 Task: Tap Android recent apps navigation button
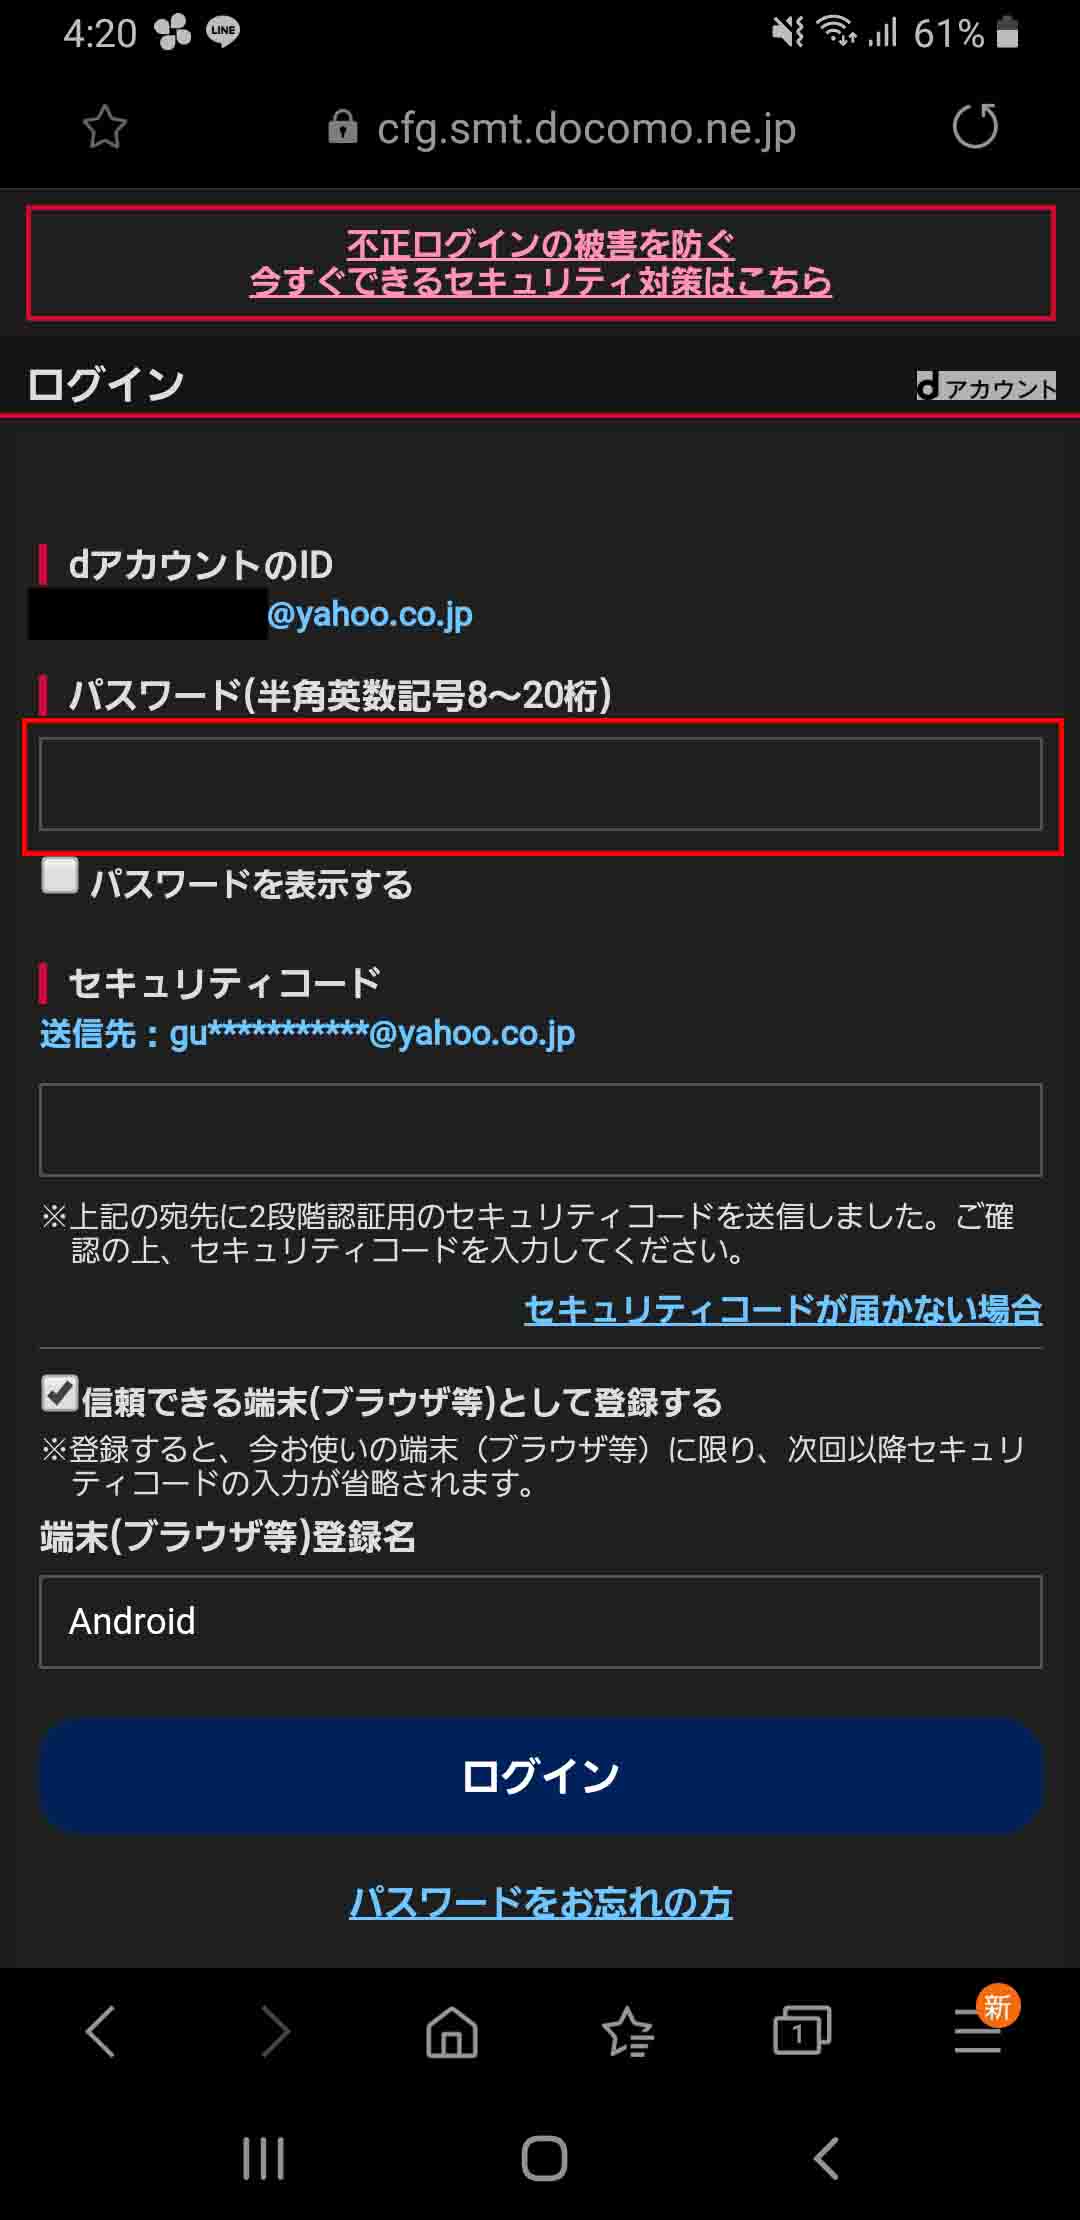(264, 2159)
